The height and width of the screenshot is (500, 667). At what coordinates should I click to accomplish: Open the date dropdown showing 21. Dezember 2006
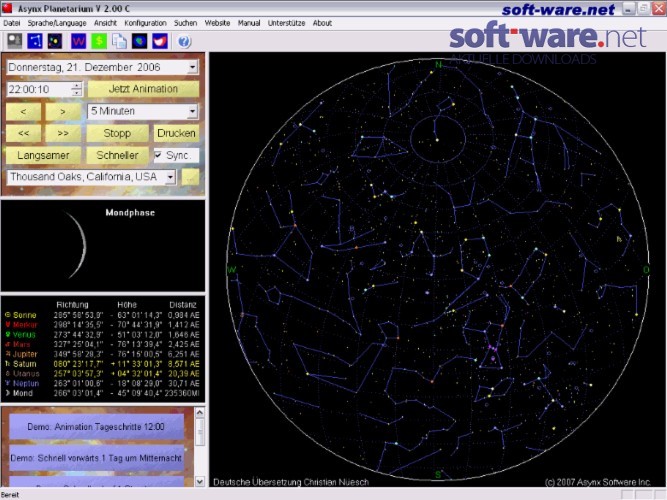tap(193, 67)
